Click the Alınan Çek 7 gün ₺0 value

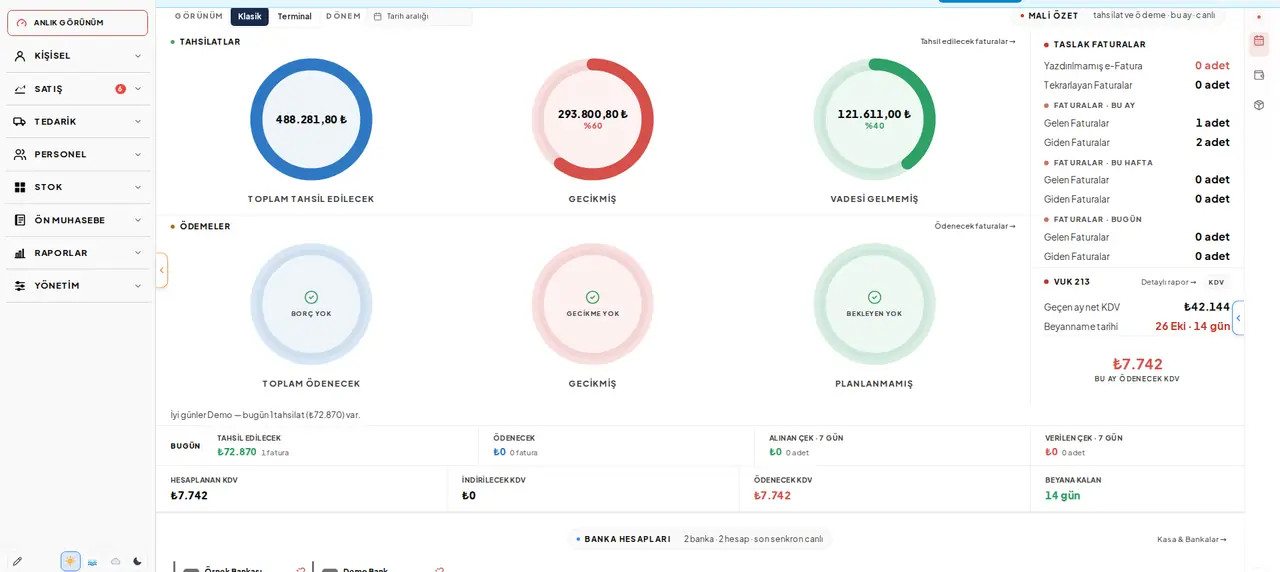coord(775,452)
